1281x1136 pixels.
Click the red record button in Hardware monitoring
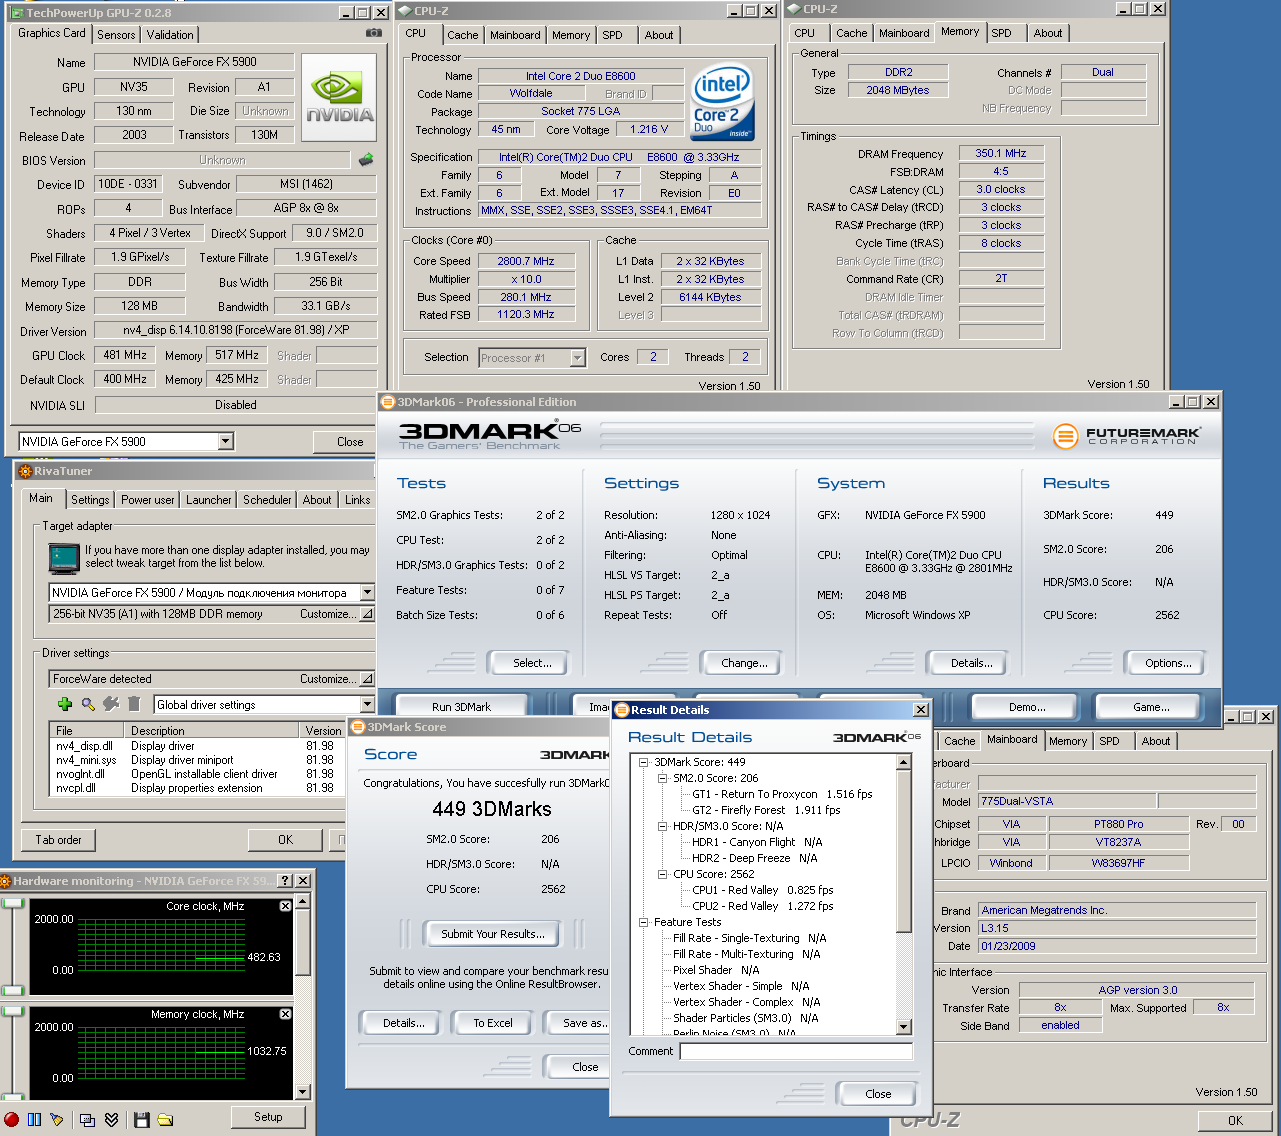click(x=11, y=1119)
